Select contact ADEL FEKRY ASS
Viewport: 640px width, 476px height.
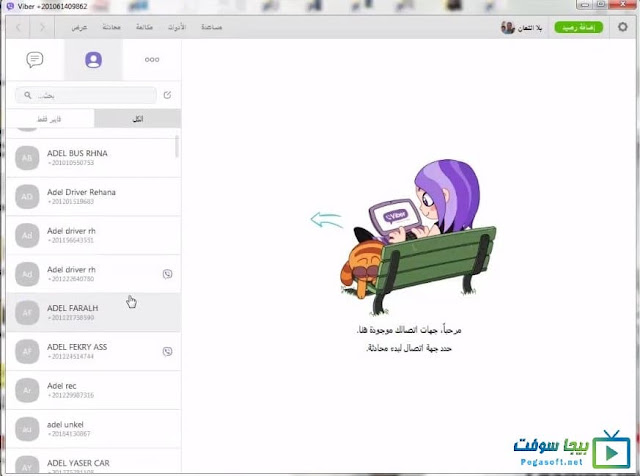(93, 351)
